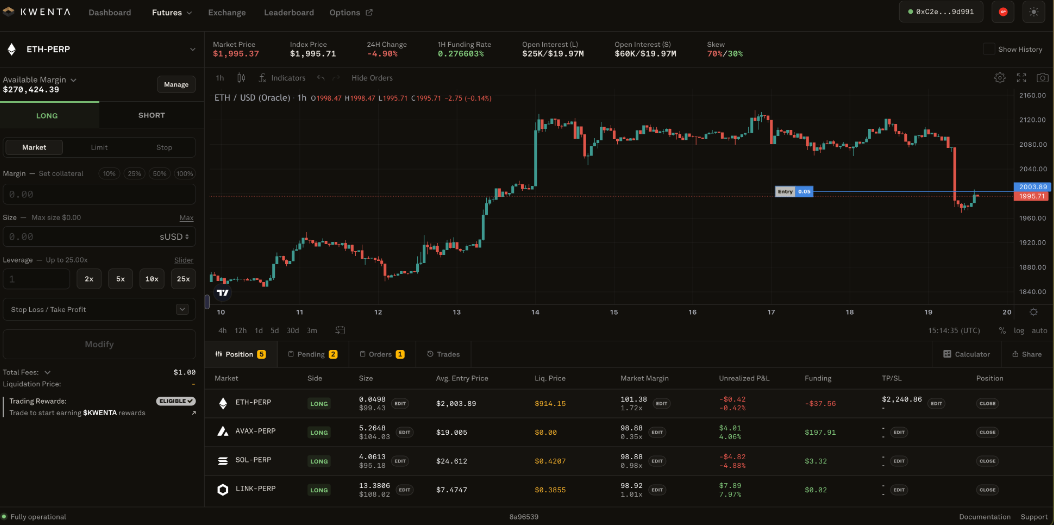Viewport: 1054px width, 525px height.
Task: Open the Futures menu dropdown
Action: point(171,12)
